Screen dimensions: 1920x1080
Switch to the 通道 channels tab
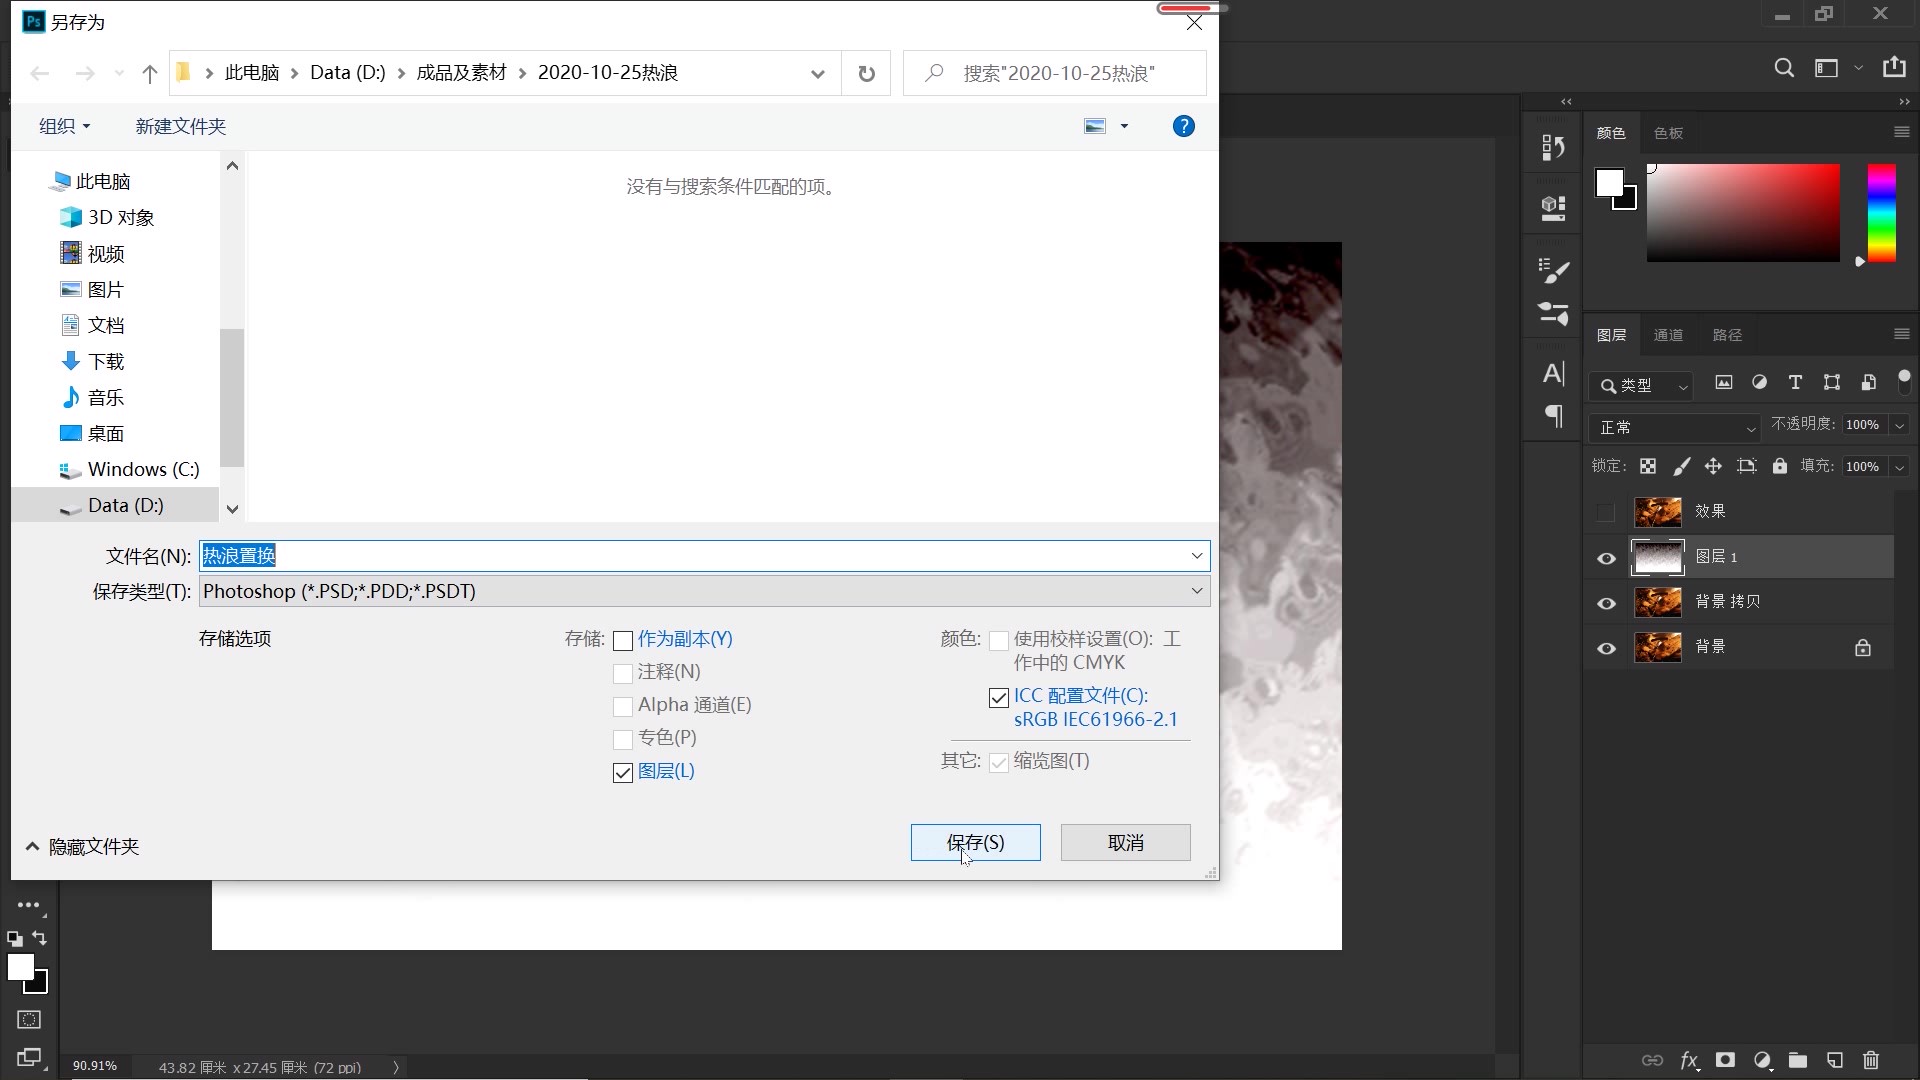(1667, 335)
